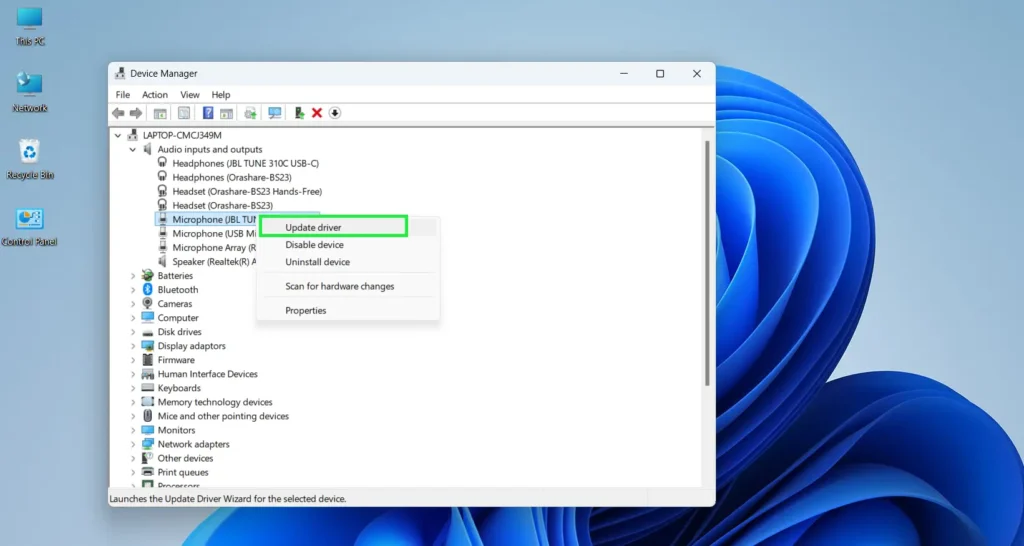Click the Scan for hardware changes monitor icon

point(275,113)
